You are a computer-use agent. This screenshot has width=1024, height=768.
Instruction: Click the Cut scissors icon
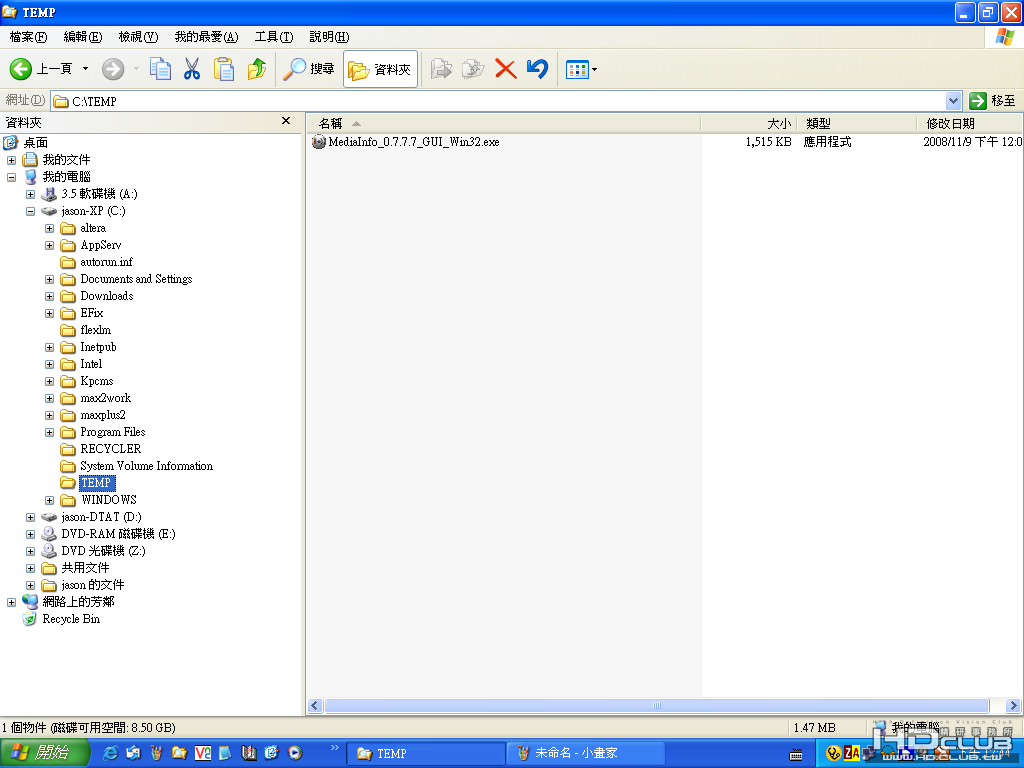pyautogui.click(x=192, y=69)
